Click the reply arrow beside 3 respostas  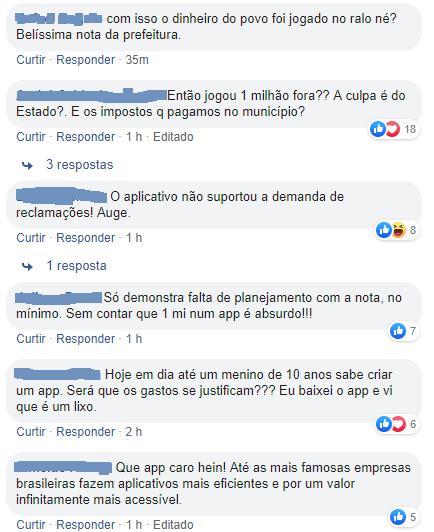click(27, 165)
